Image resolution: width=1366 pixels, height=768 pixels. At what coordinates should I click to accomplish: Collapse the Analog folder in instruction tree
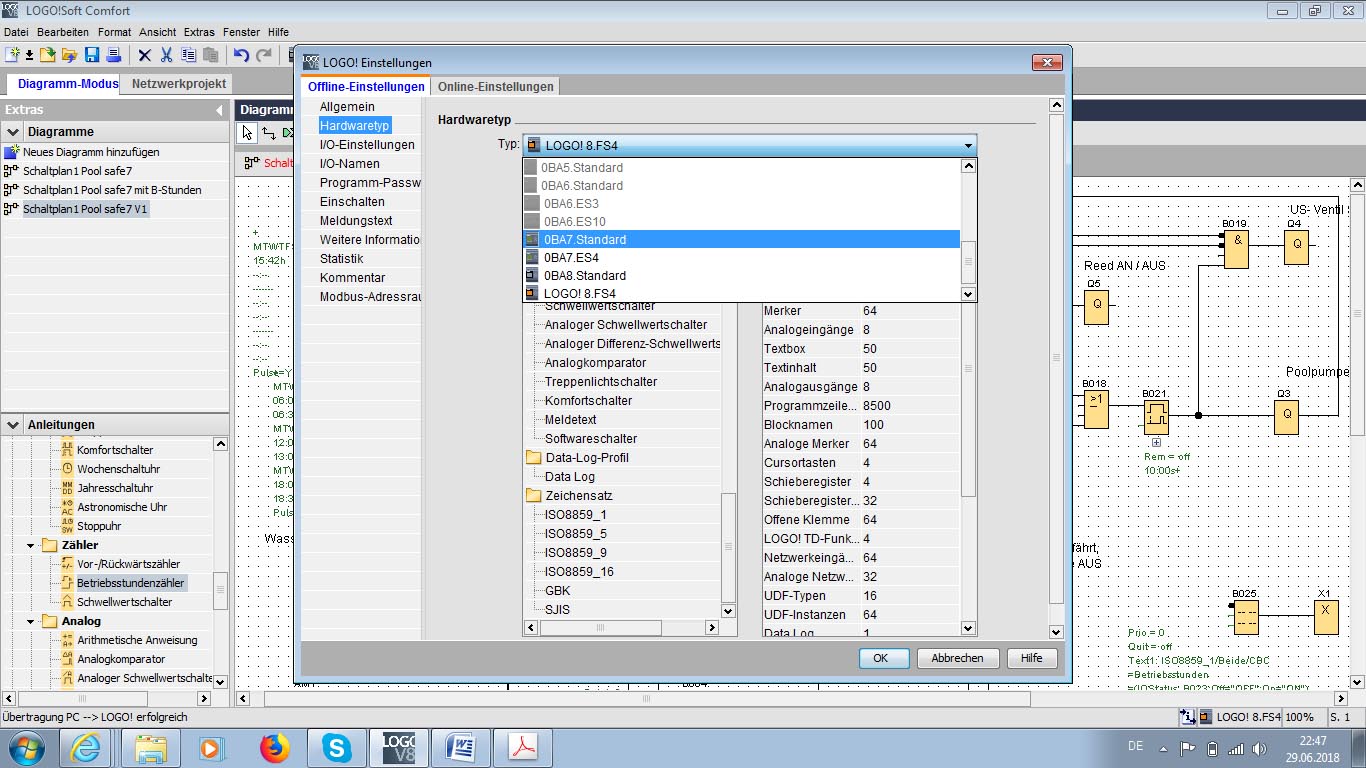(31, 622)
